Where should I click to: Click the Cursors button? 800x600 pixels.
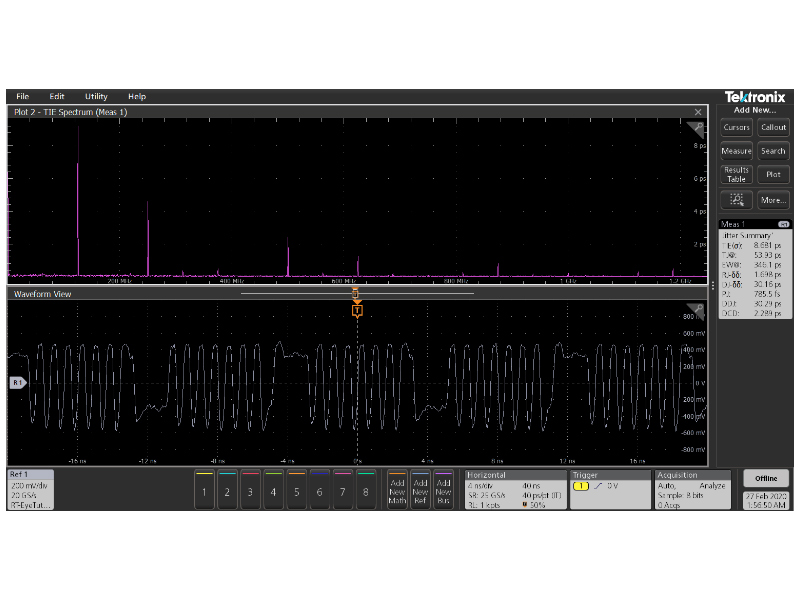[x=736, y=127]
